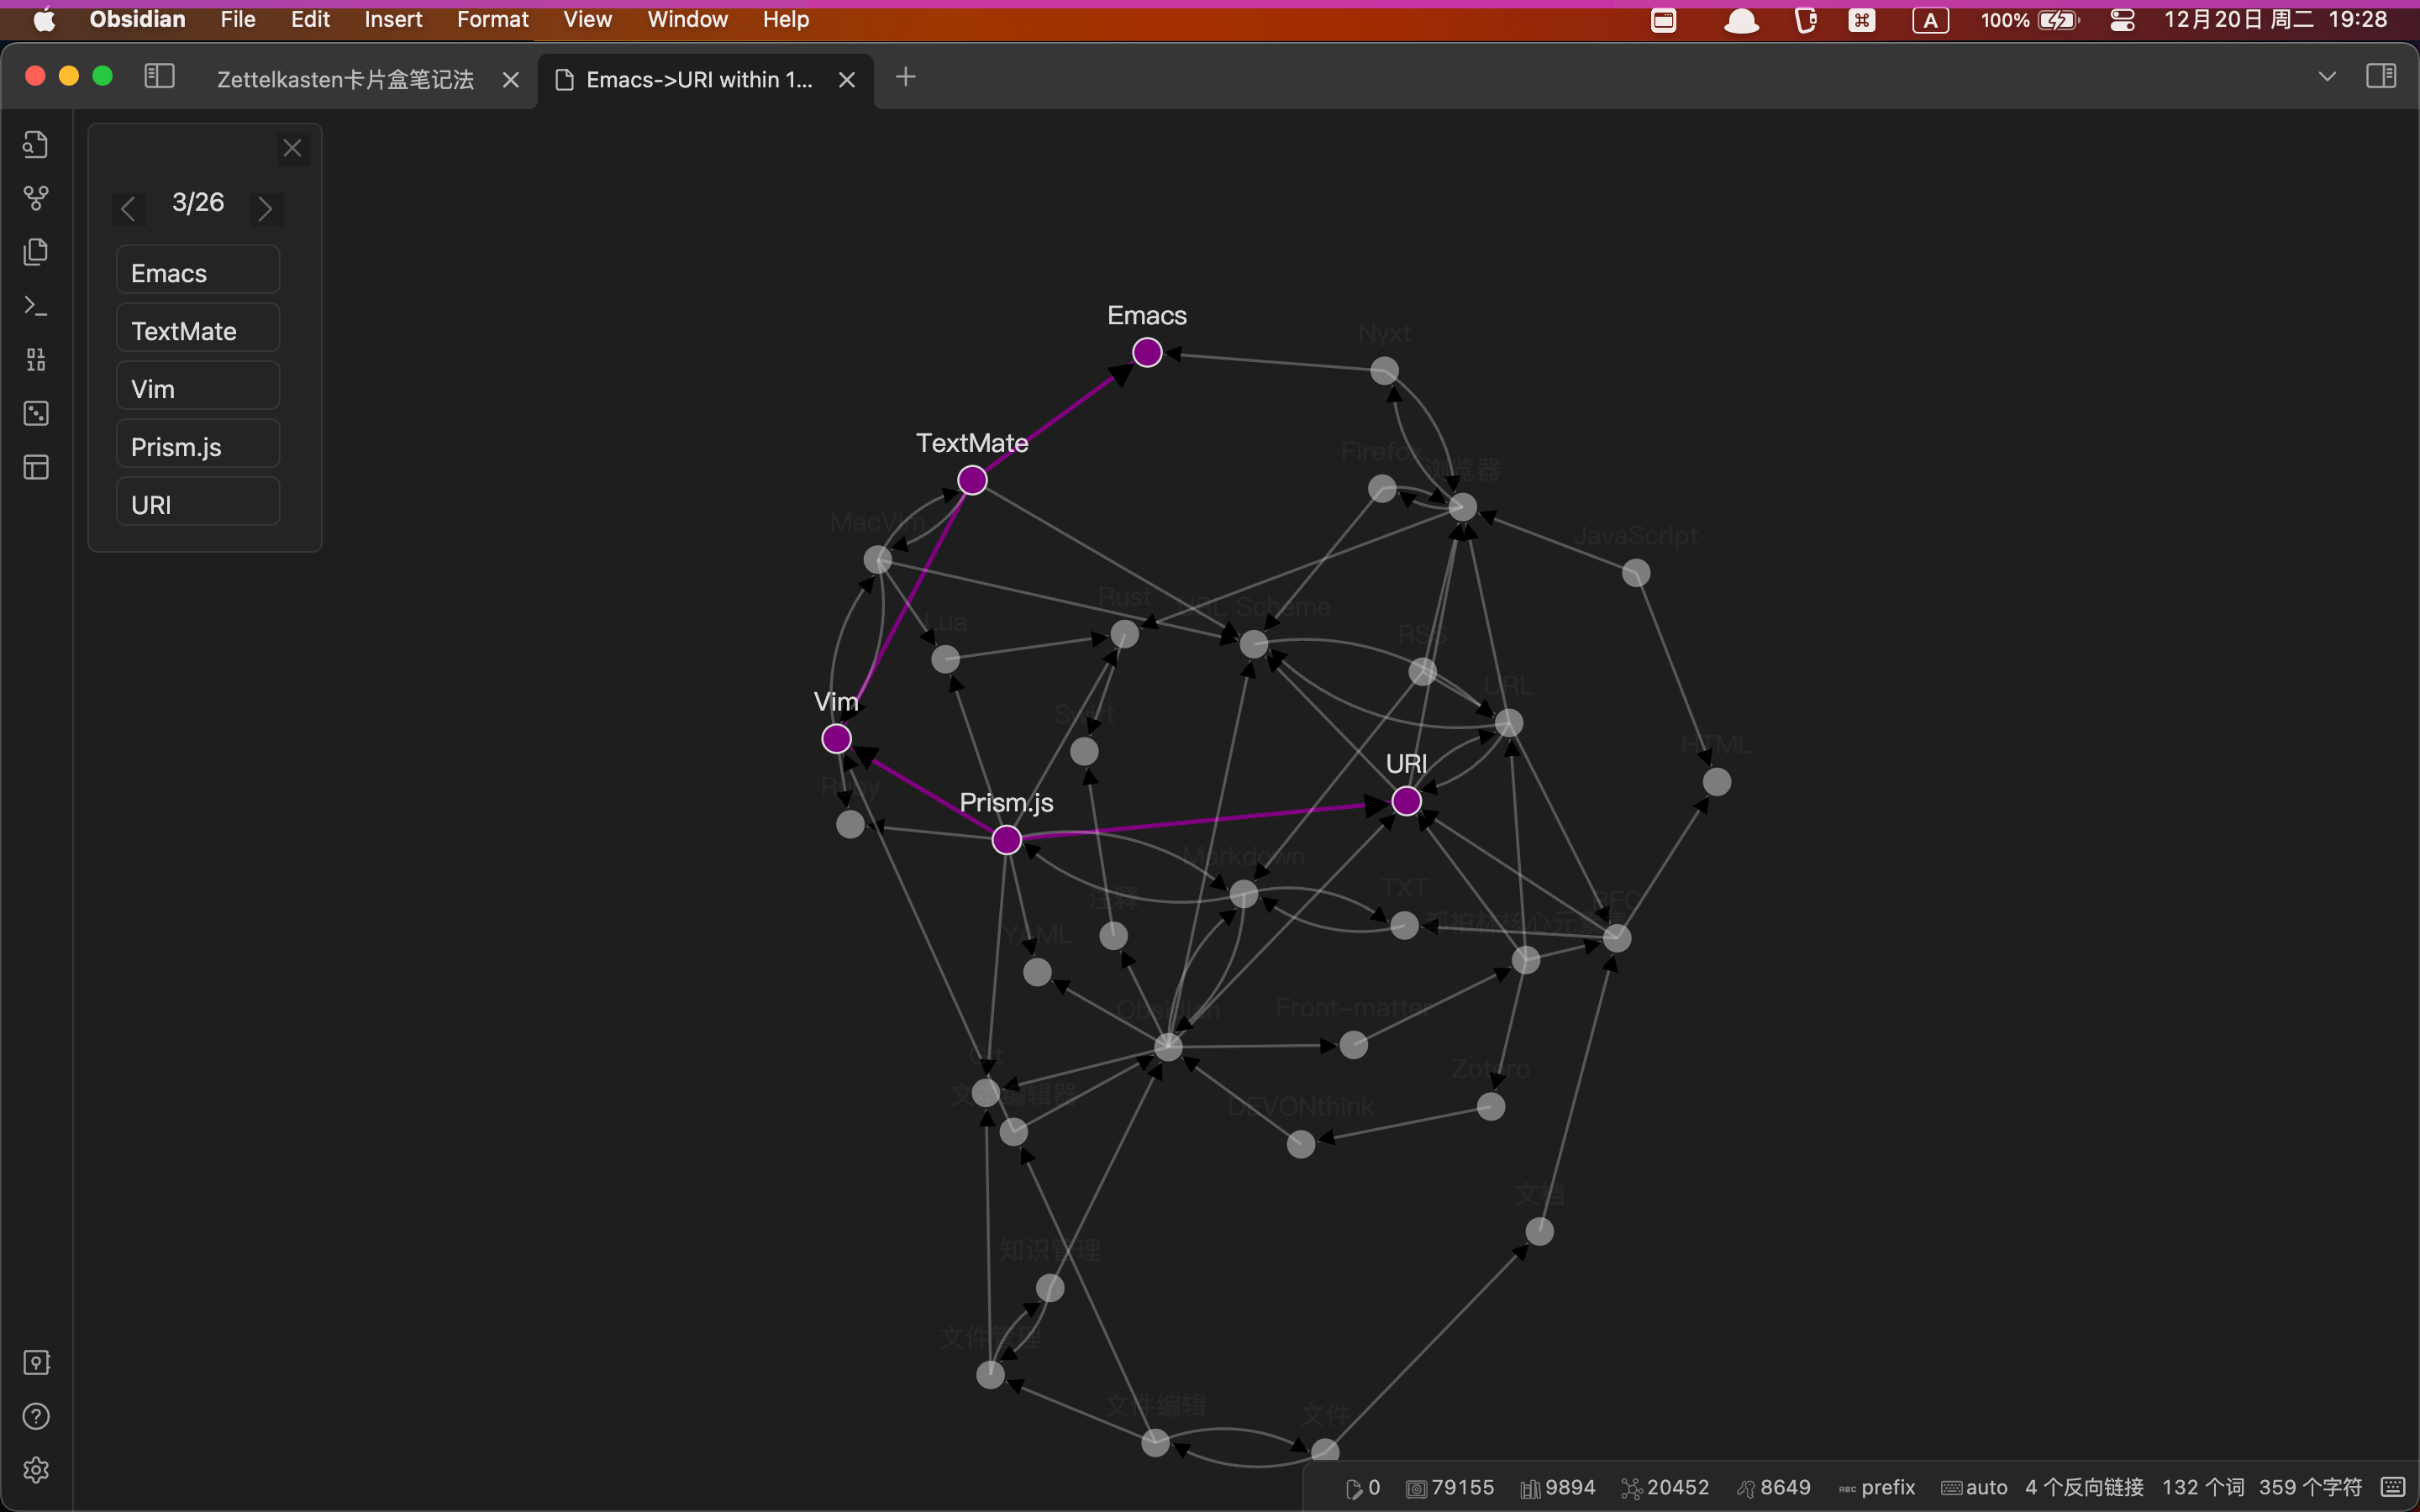Advance to next result with right arrow
This screenshot has width=2420, height=1512.
click(265, 208)
